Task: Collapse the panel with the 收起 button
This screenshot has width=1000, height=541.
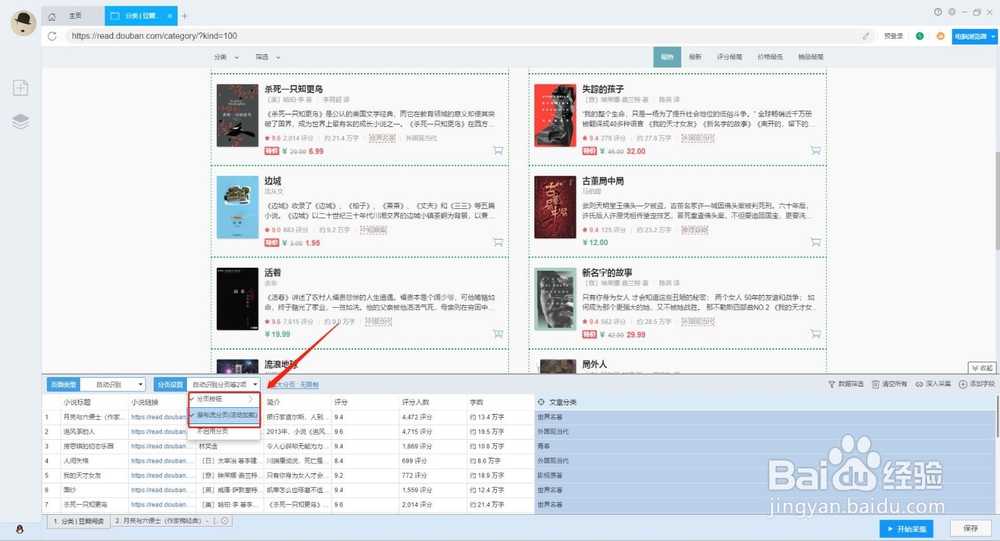Action: (x=982, y=368)
